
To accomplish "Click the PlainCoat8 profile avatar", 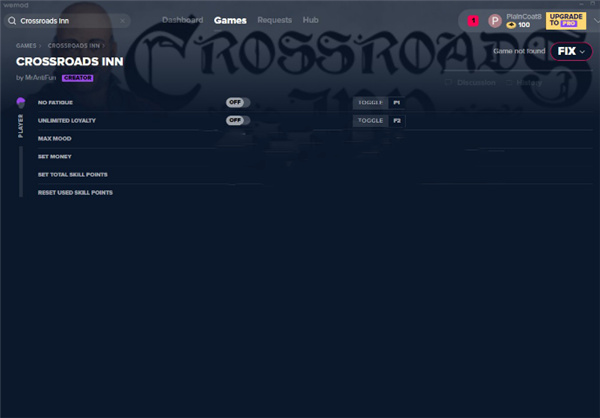I will (x=495, y=21).
